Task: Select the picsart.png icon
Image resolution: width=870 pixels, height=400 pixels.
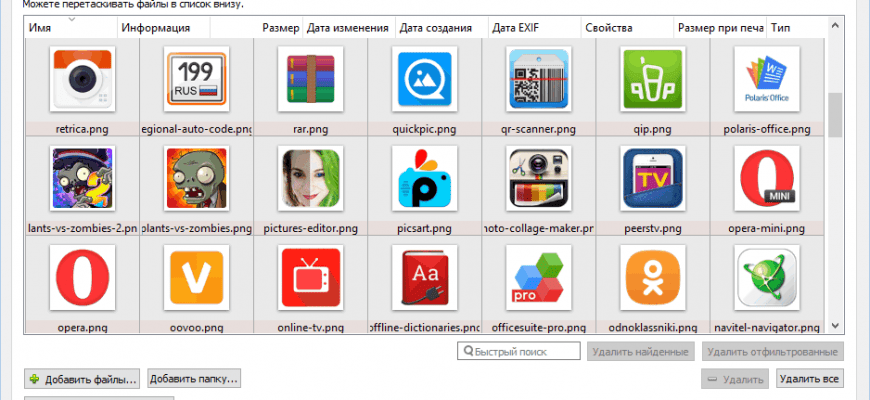Action: (424, 178)
